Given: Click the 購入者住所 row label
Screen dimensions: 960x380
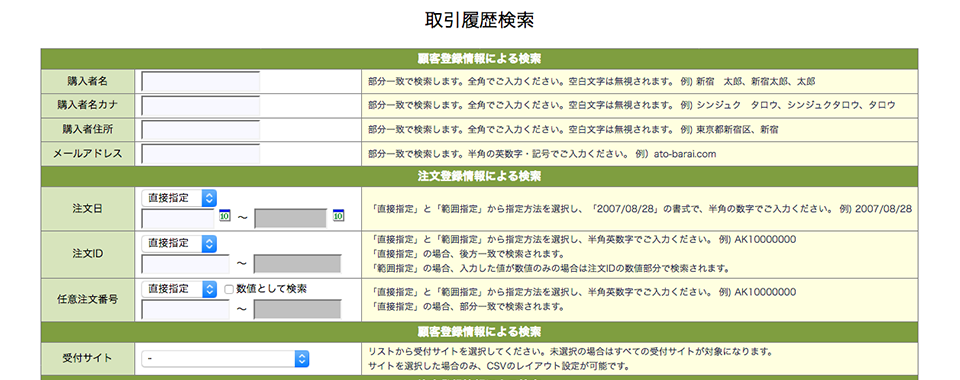Looking at the screenshot, I should pyautogui.click(x=88, y=130).
